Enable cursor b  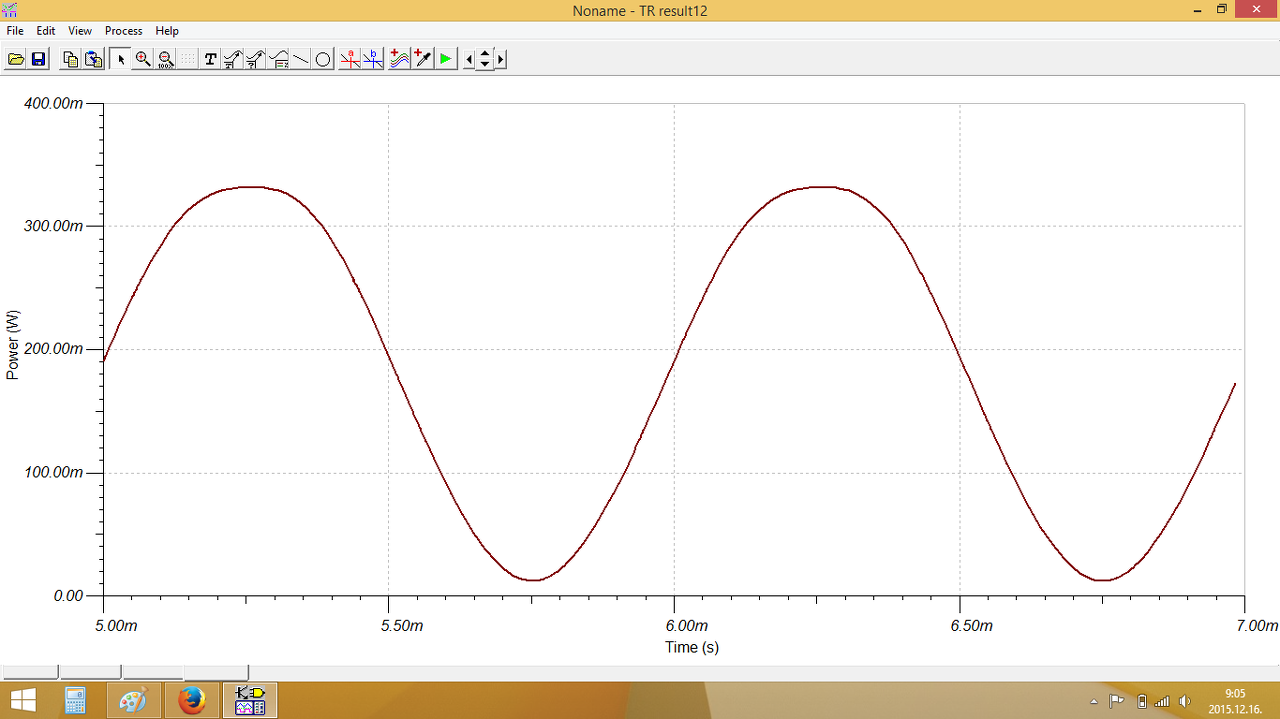[x=373, y=59]
